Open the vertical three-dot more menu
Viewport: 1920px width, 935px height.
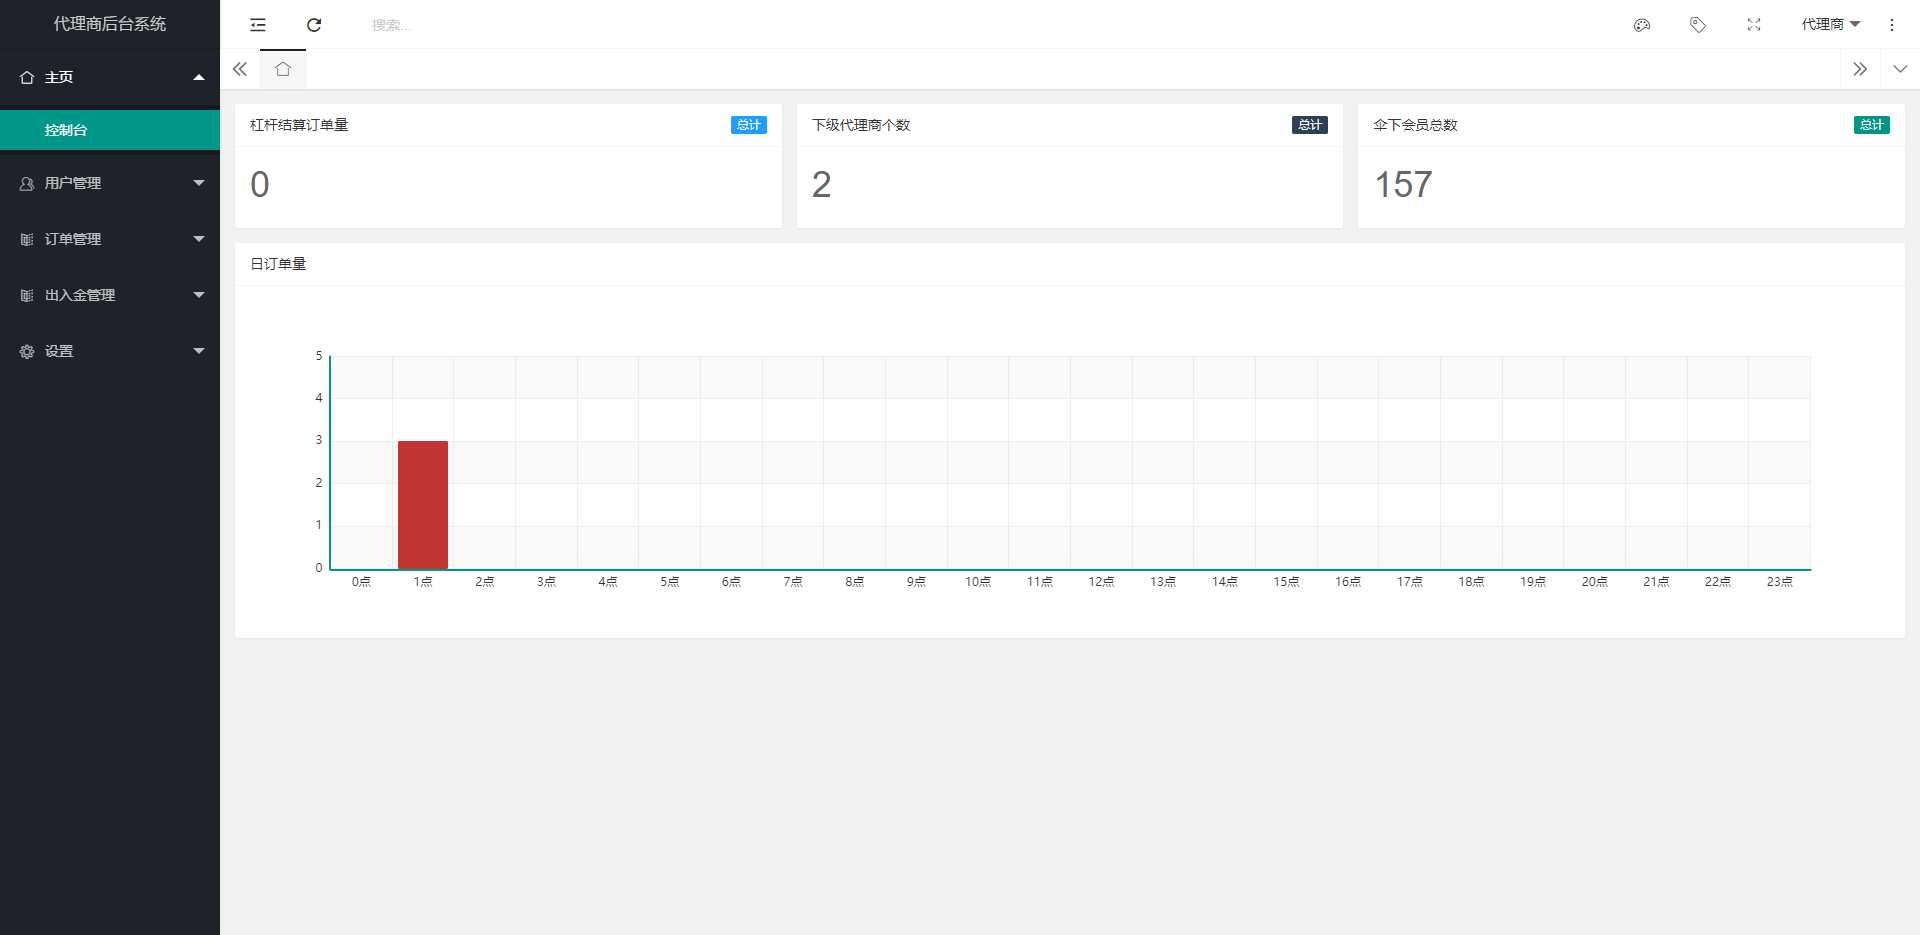coord(1892,25)
